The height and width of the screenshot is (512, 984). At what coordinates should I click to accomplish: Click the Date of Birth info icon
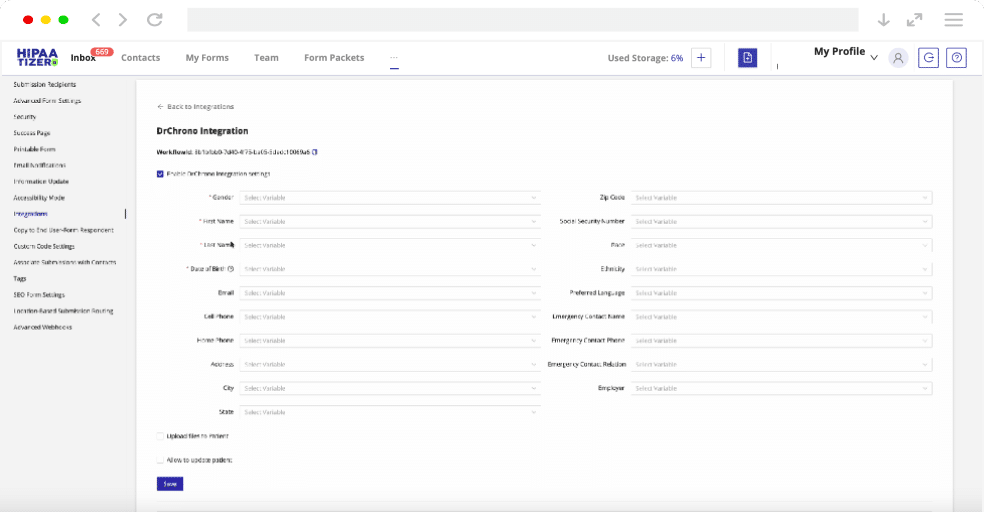tap(231, 269)
